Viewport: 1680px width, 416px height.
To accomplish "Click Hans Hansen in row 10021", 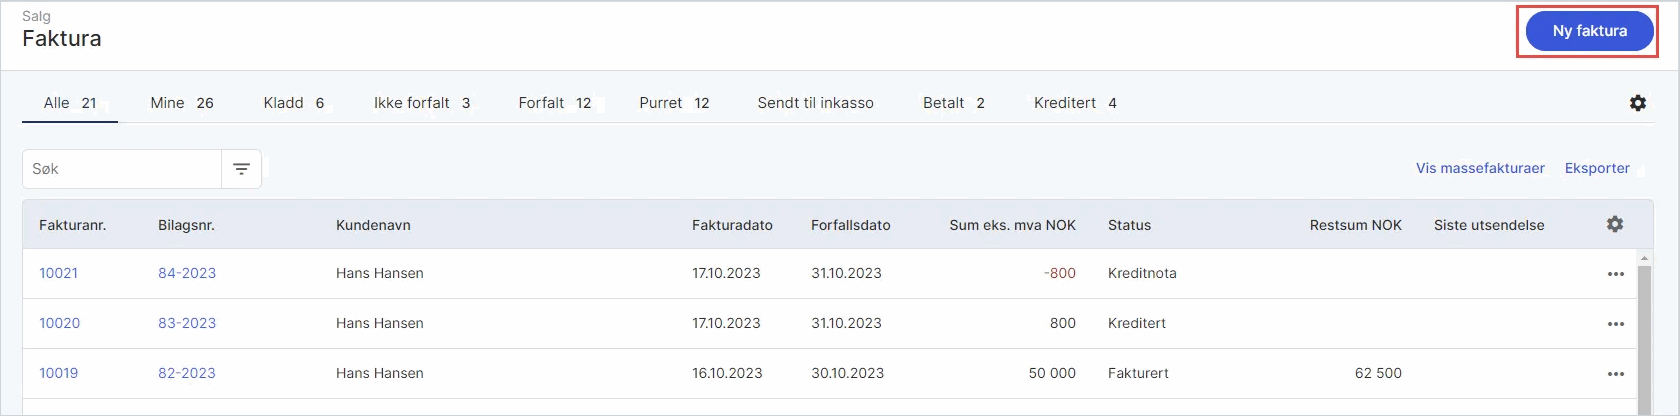I will point(380,273).
